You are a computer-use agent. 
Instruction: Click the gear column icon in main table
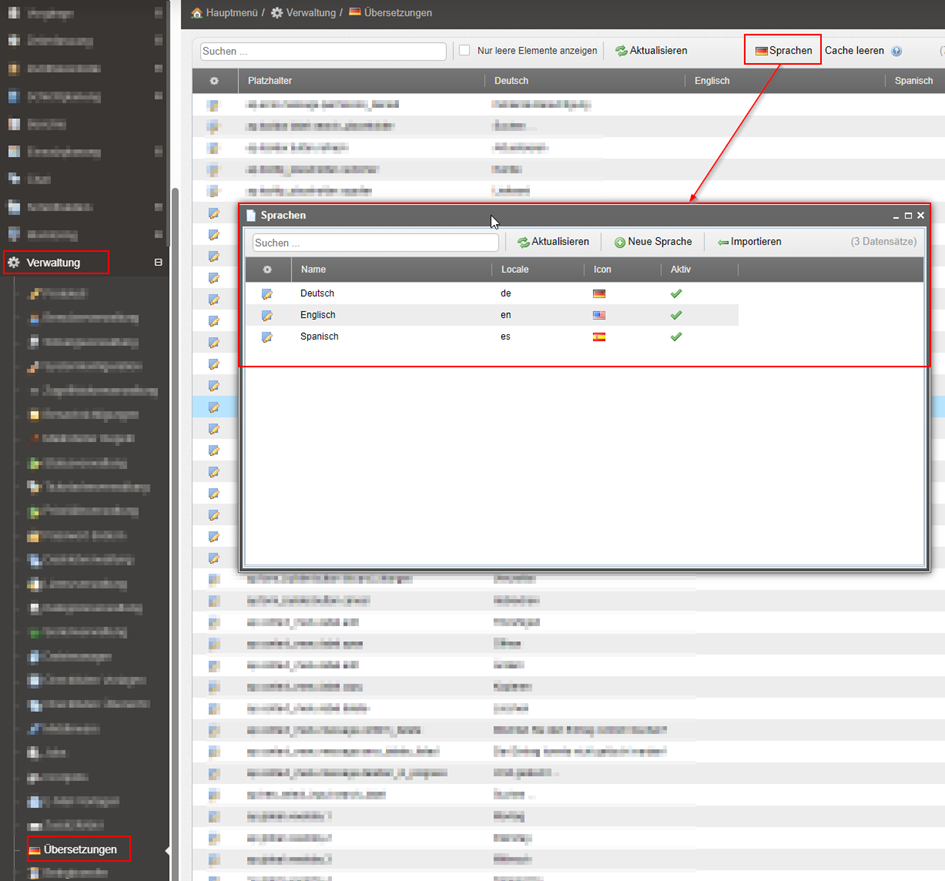[x=214, y=81]
